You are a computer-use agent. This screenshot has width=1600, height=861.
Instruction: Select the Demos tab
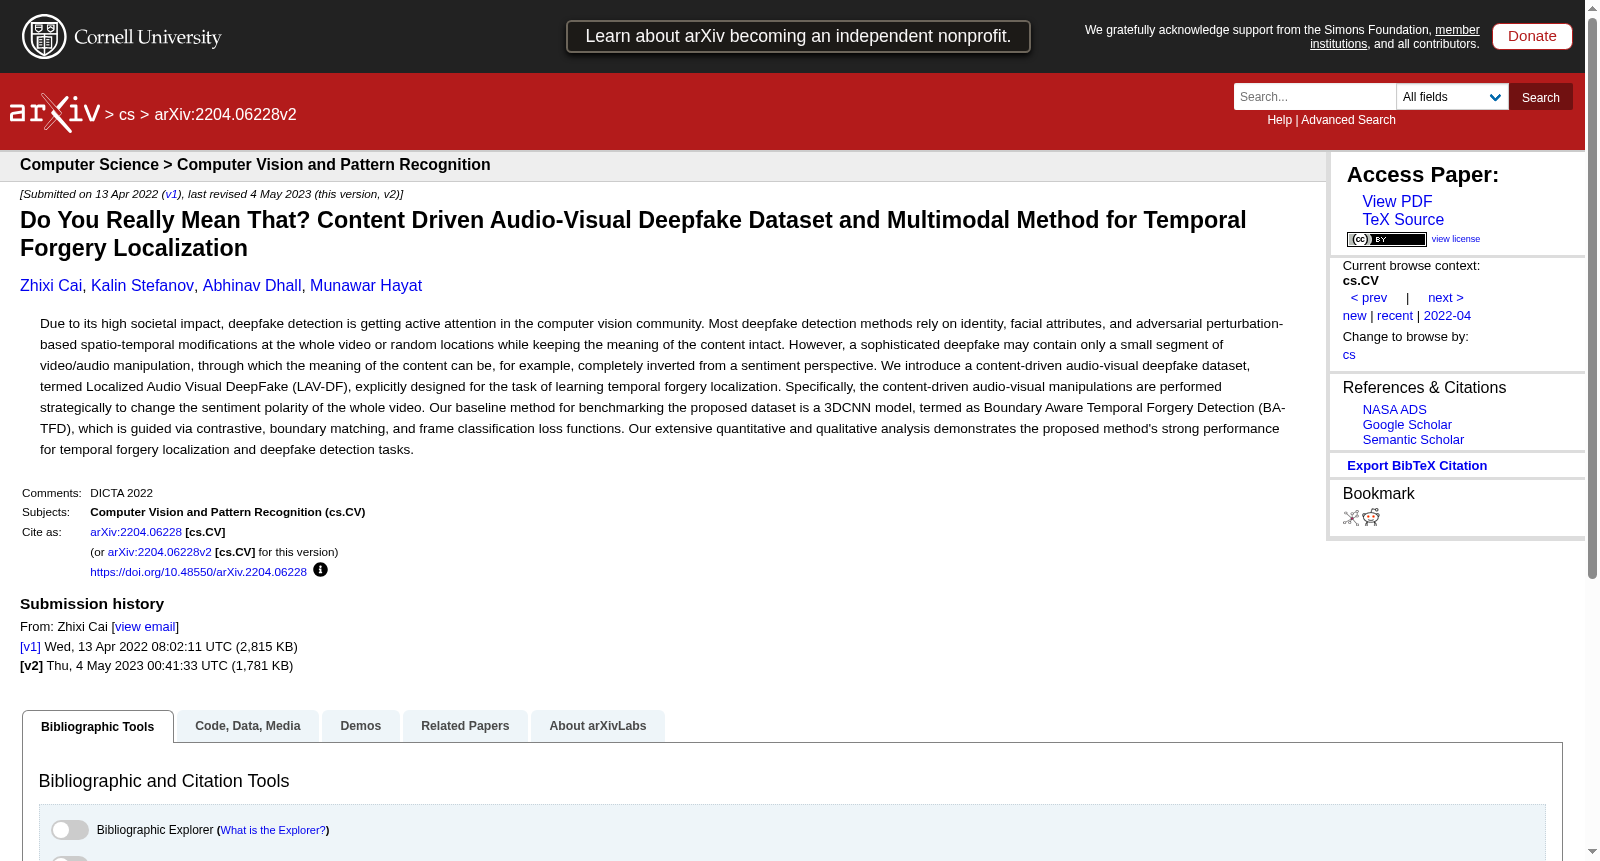(361, 726)
